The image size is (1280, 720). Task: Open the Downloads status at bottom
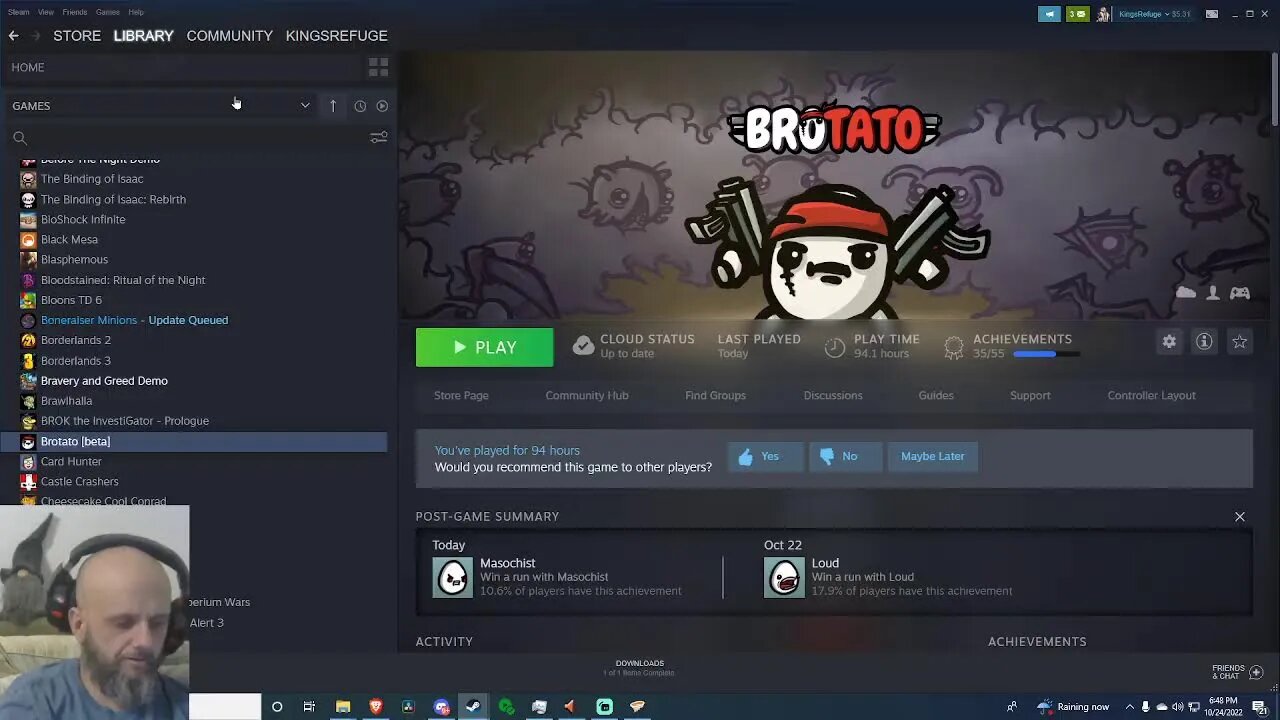pyautogui.click(x=639, y=668)
